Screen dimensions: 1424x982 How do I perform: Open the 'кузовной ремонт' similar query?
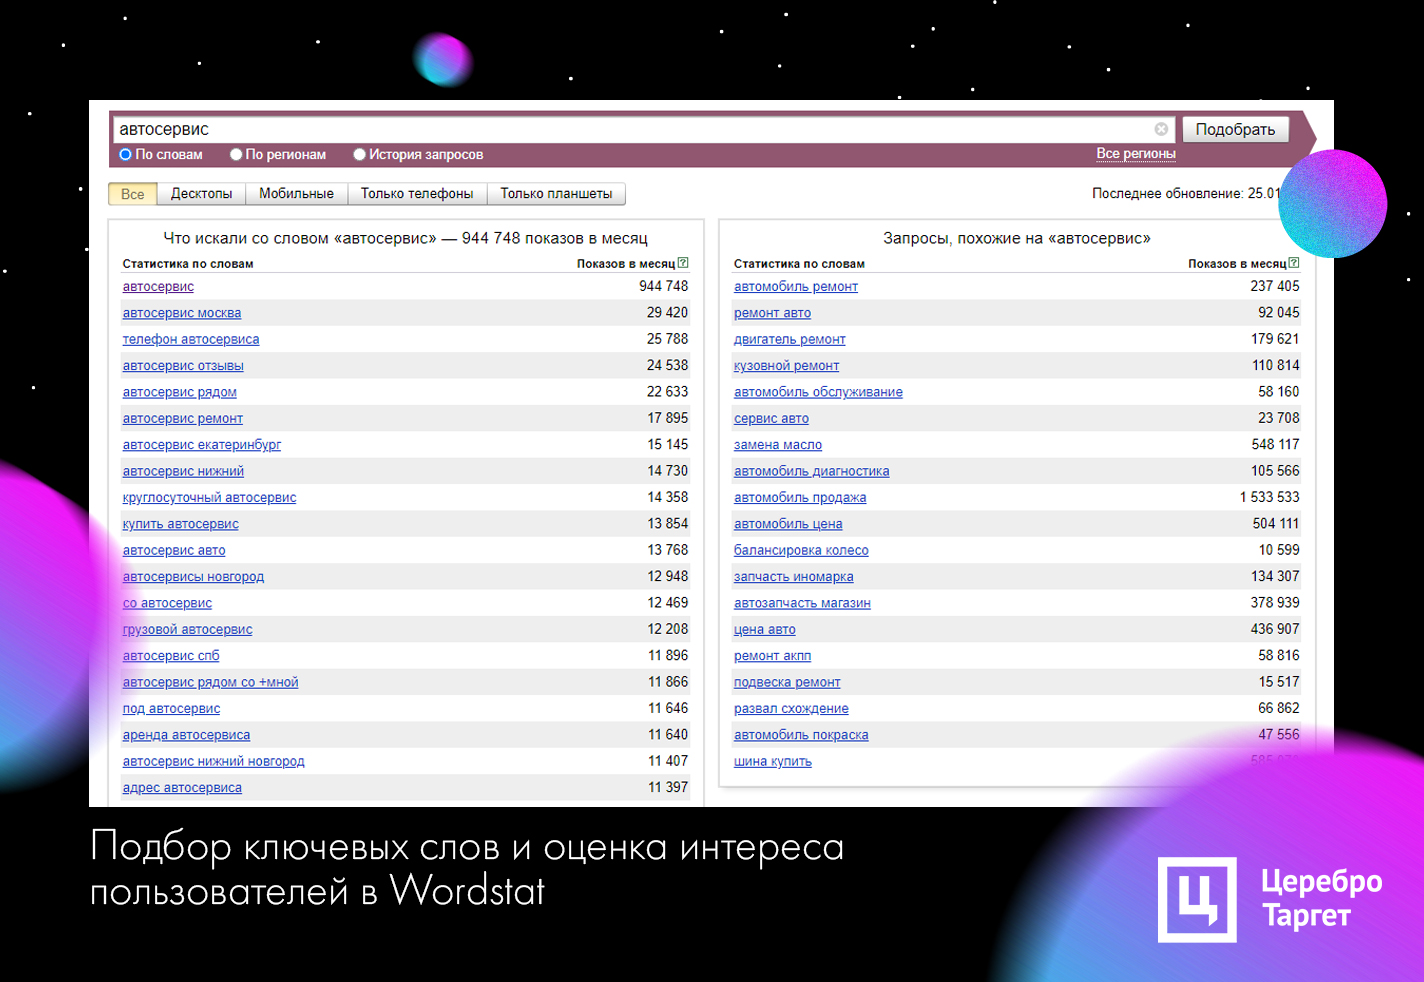tap(786, 366)
